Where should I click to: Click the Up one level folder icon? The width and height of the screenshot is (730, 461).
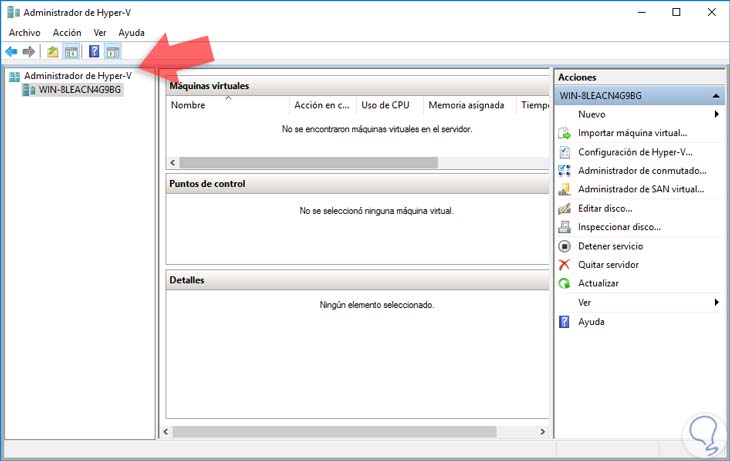click(x=53, y=52)
